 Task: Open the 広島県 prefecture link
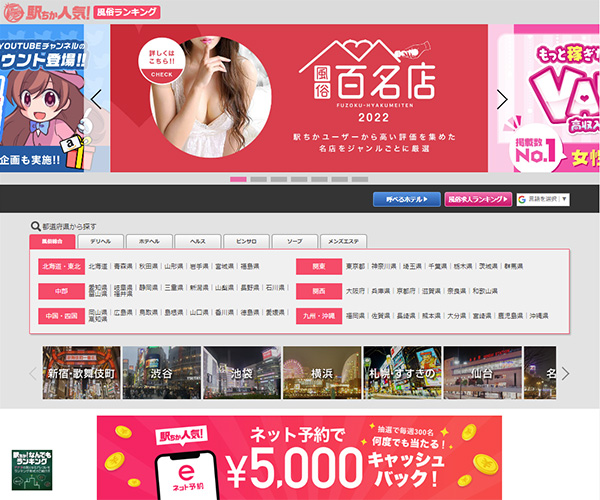pyautogui.click(x=123, y=313)
